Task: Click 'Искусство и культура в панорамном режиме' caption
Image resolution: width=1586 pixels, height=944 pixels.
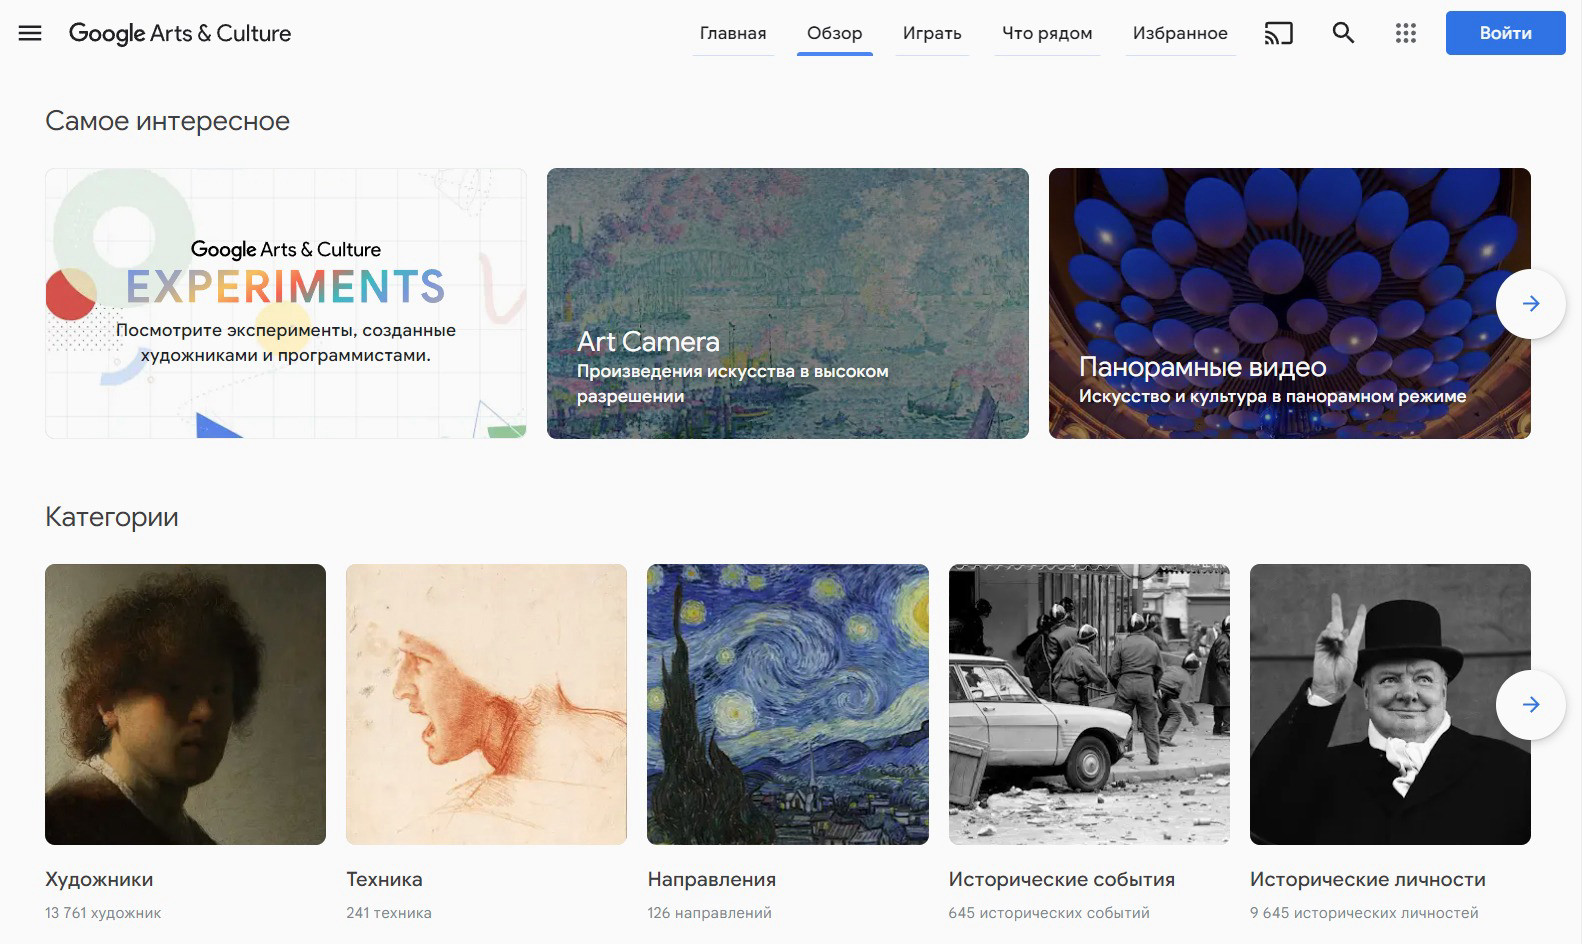Action: pos(1272,396)
